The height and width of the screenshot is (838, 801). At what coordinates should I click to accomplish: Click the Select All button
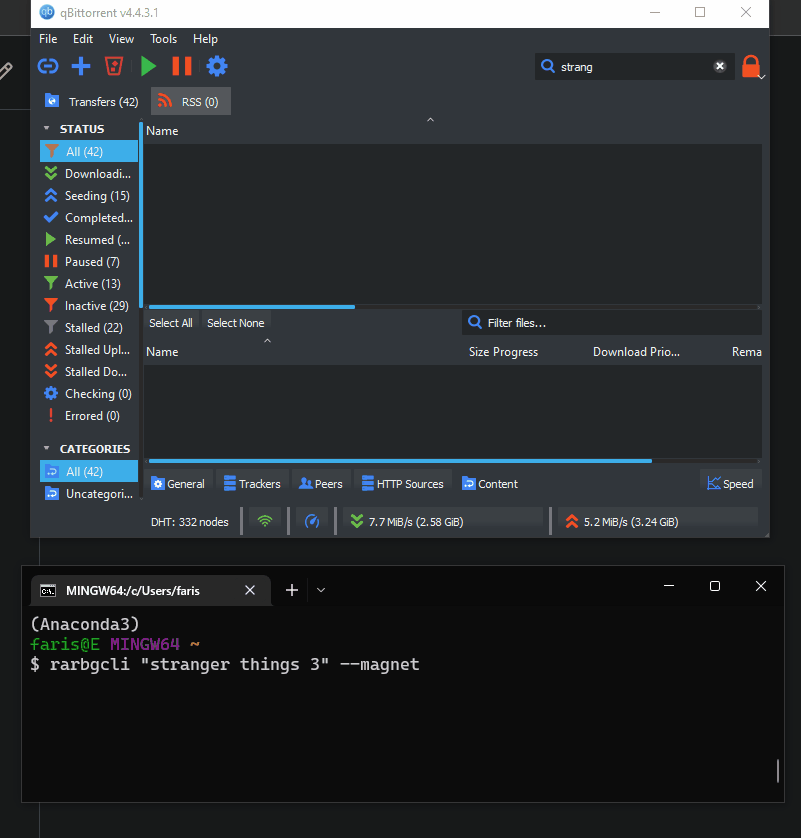pyautogui.click(x=171, y=323)
